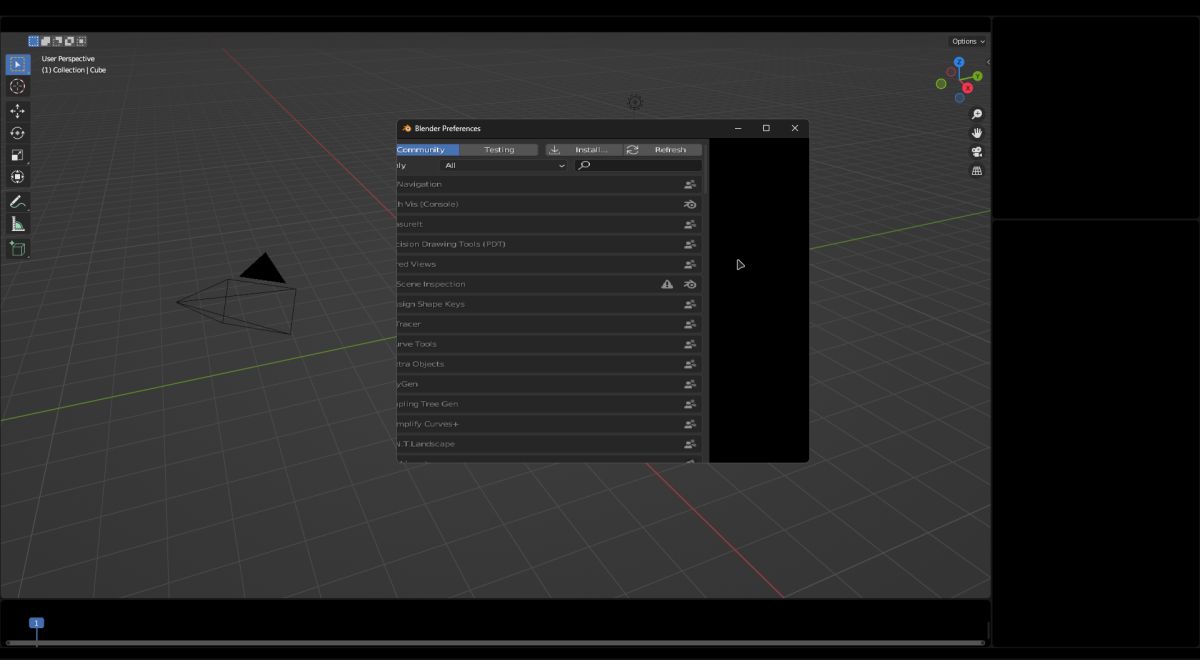Select the Assign Shape Keys row
Image resolution: width=1200 pixels, height=660 pixels.
click(549, 304)
